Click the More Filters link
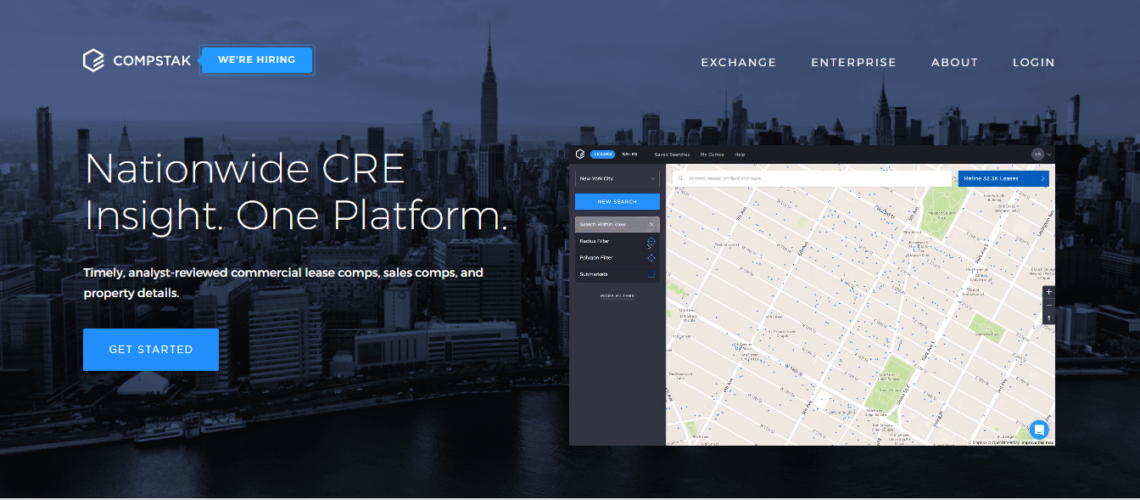The image size is (1140, 500). 617,296
